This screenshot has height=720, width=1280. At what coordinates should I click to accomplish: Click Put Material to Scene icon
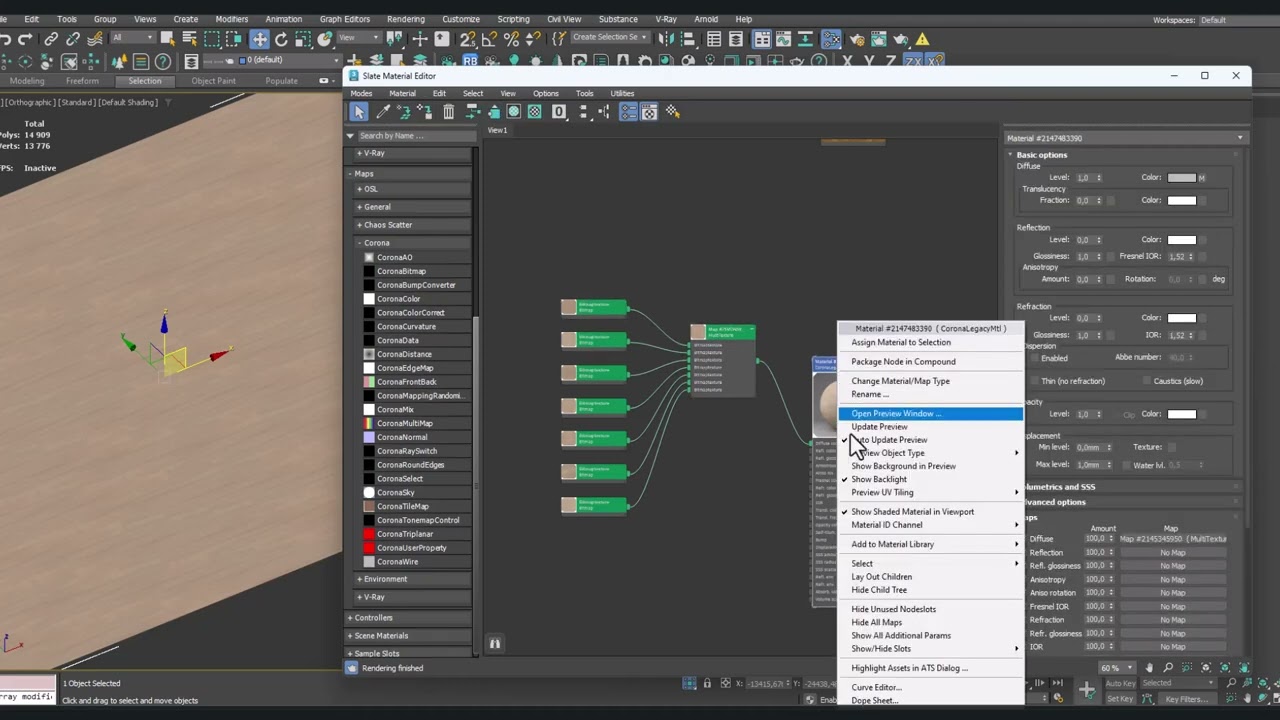(403, 112)
